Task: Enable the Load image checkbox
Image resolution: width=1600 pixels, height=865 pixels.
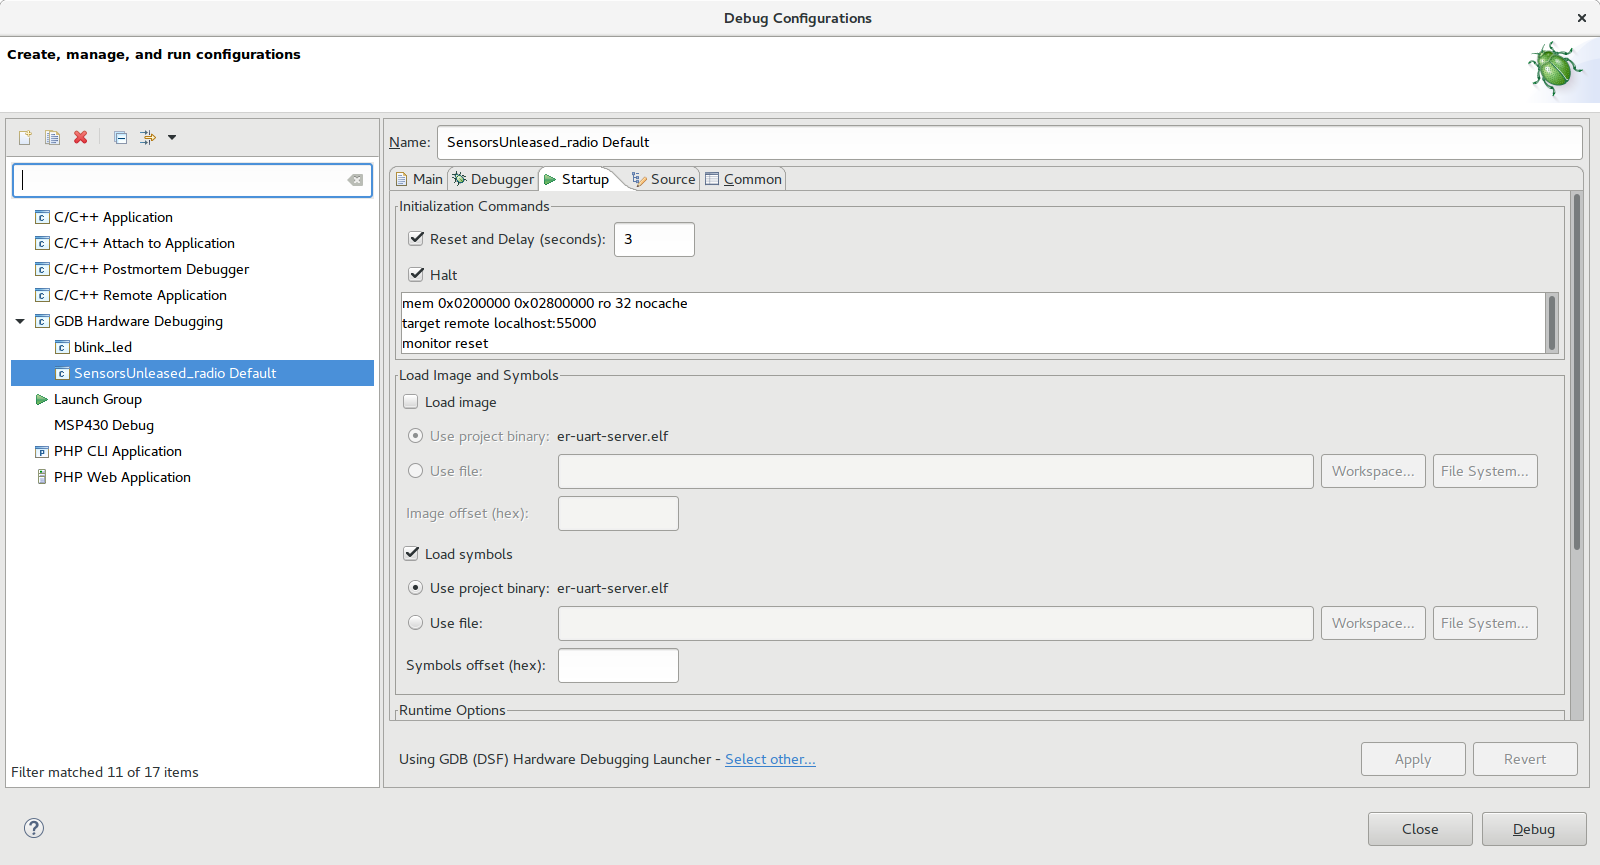Action: [411, 402]
